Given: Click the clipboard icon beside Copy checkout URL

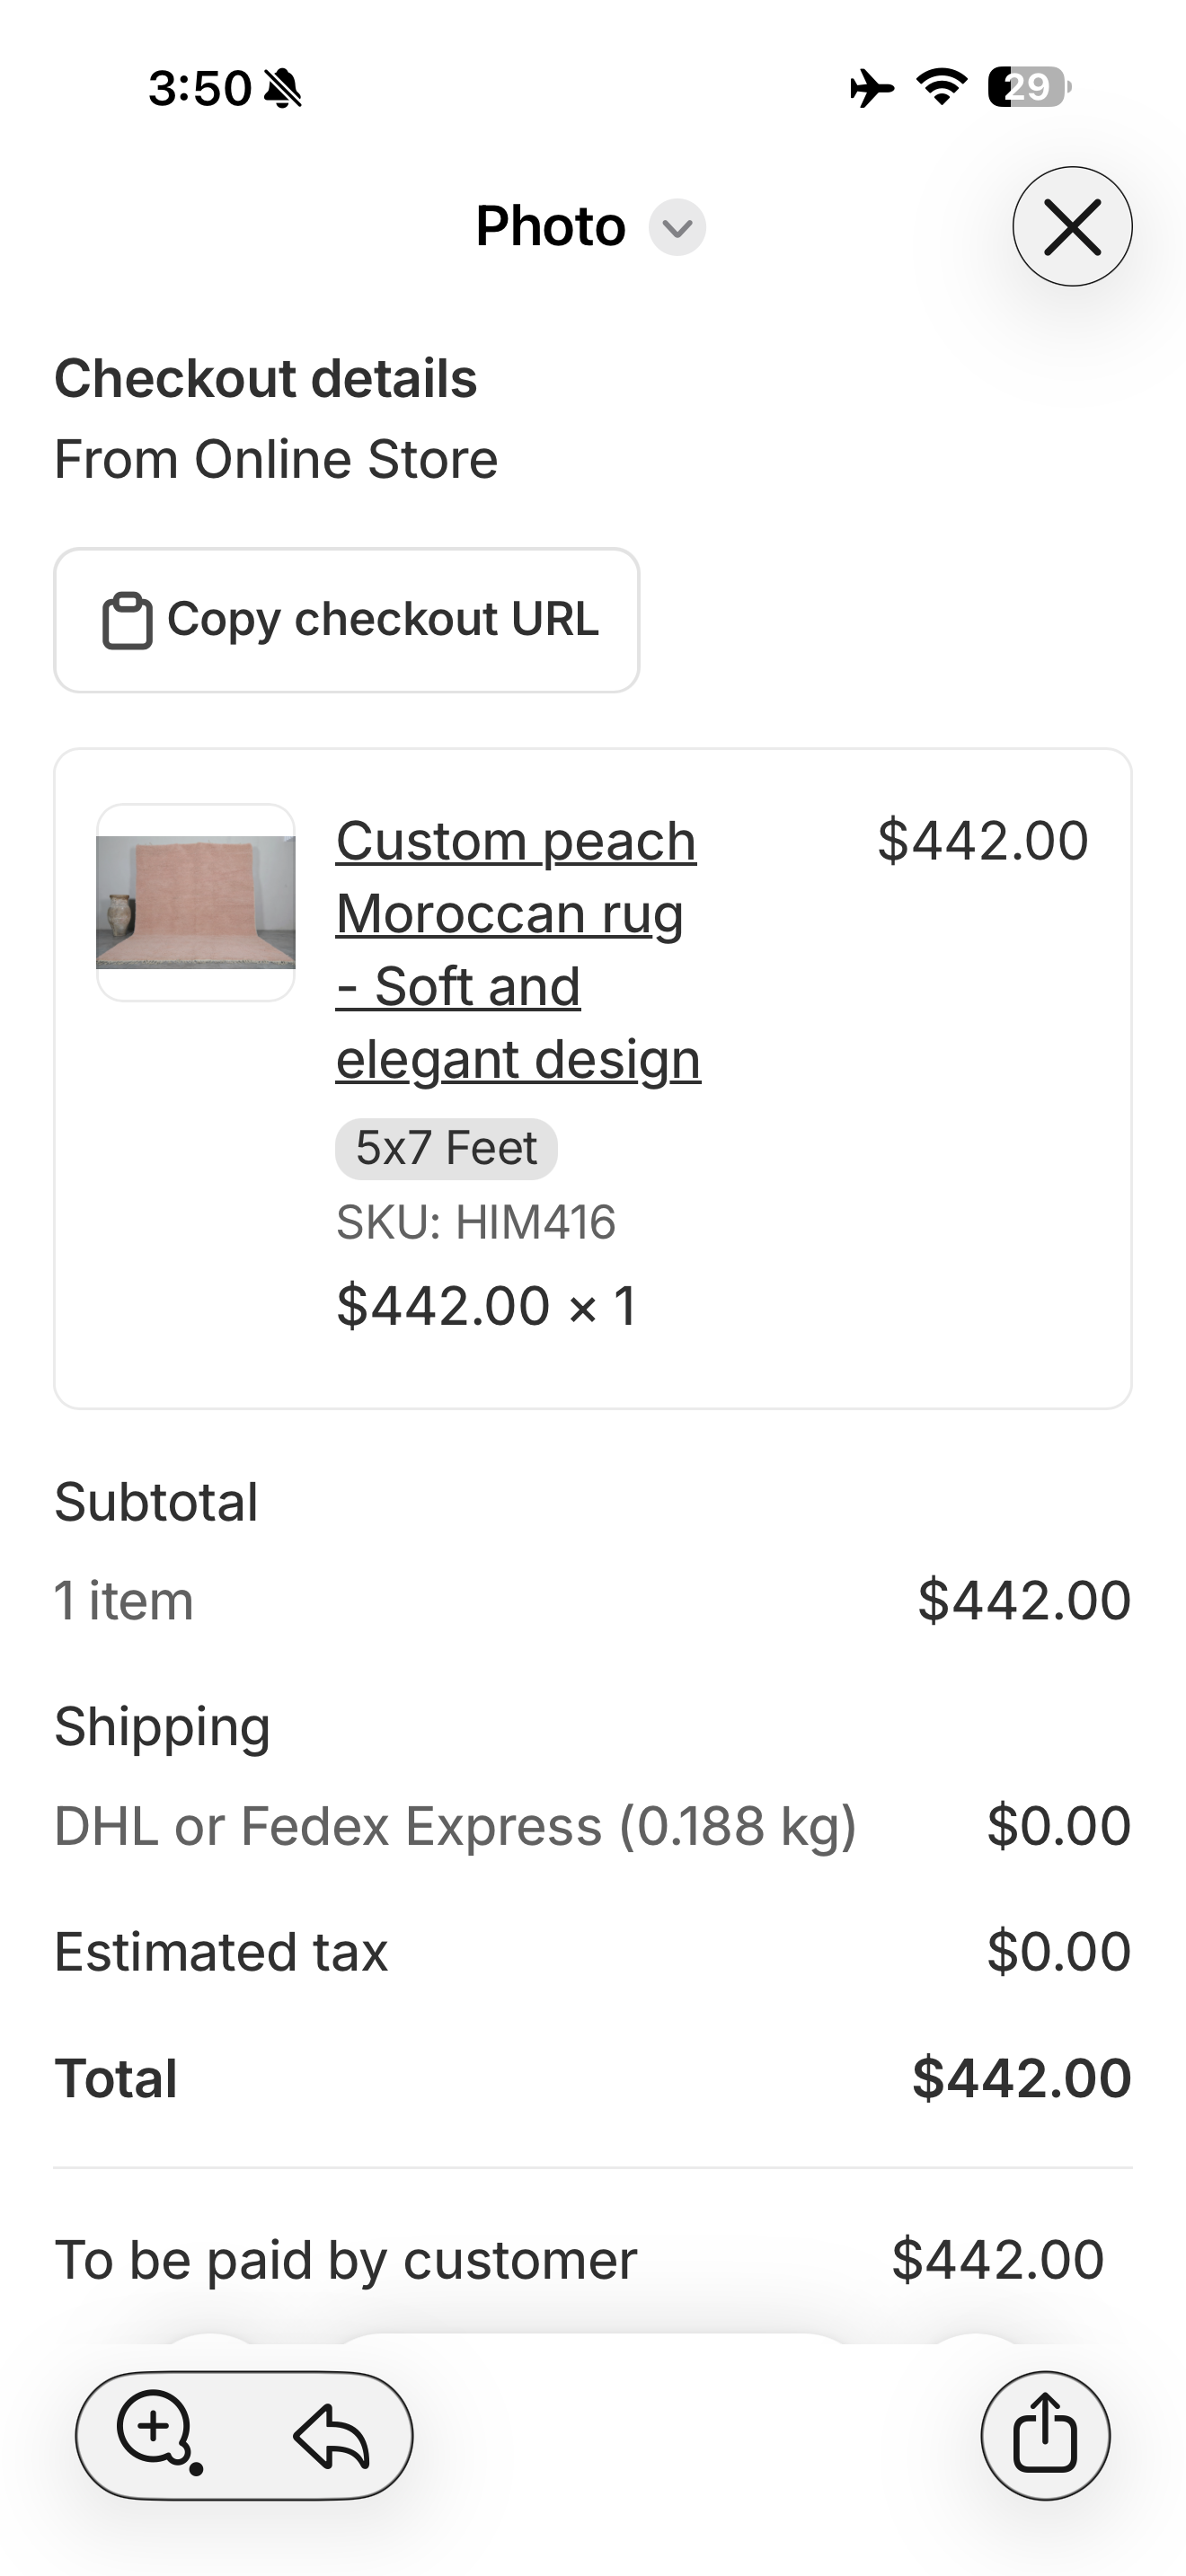Looking at the screenshot, I should pos(127,621).
